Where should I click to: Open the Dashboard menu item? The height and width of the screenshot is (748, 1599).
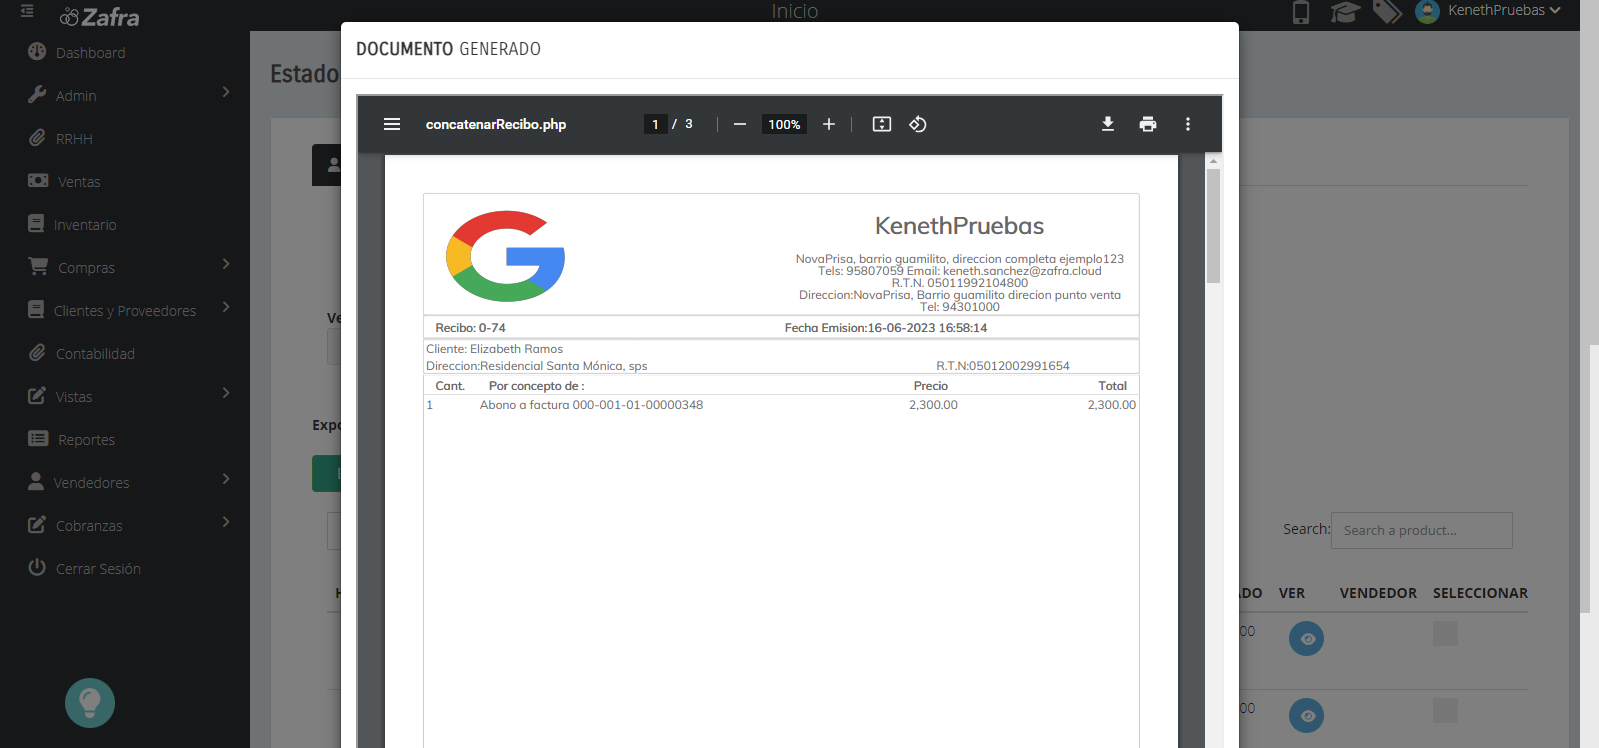point(90,53)
